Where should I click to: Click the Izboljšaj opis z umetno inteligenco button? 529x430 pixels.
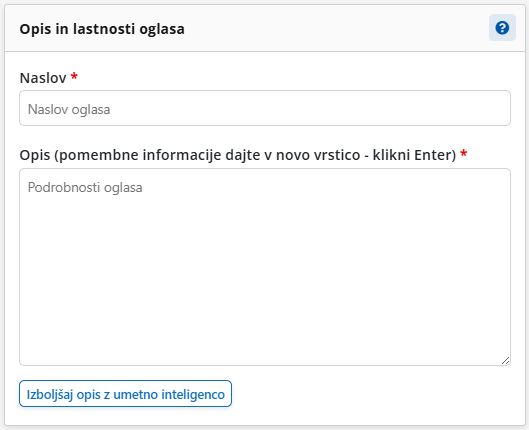(x=126, y=394)
